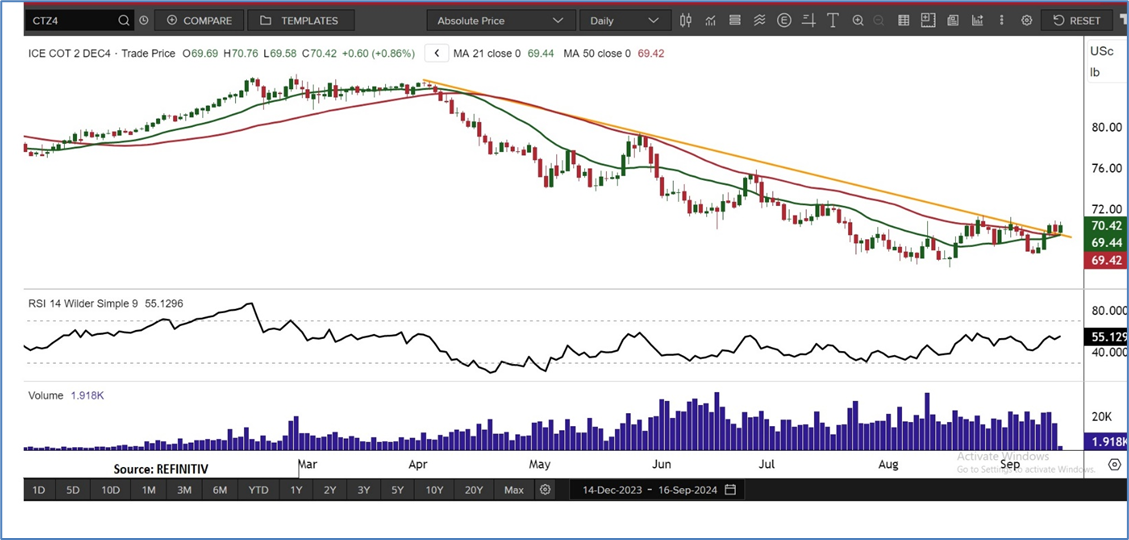This screenshot has width=1129, height=540.
Task: Click the 16-Sep-2024 end date
Action: coord(689,490)
